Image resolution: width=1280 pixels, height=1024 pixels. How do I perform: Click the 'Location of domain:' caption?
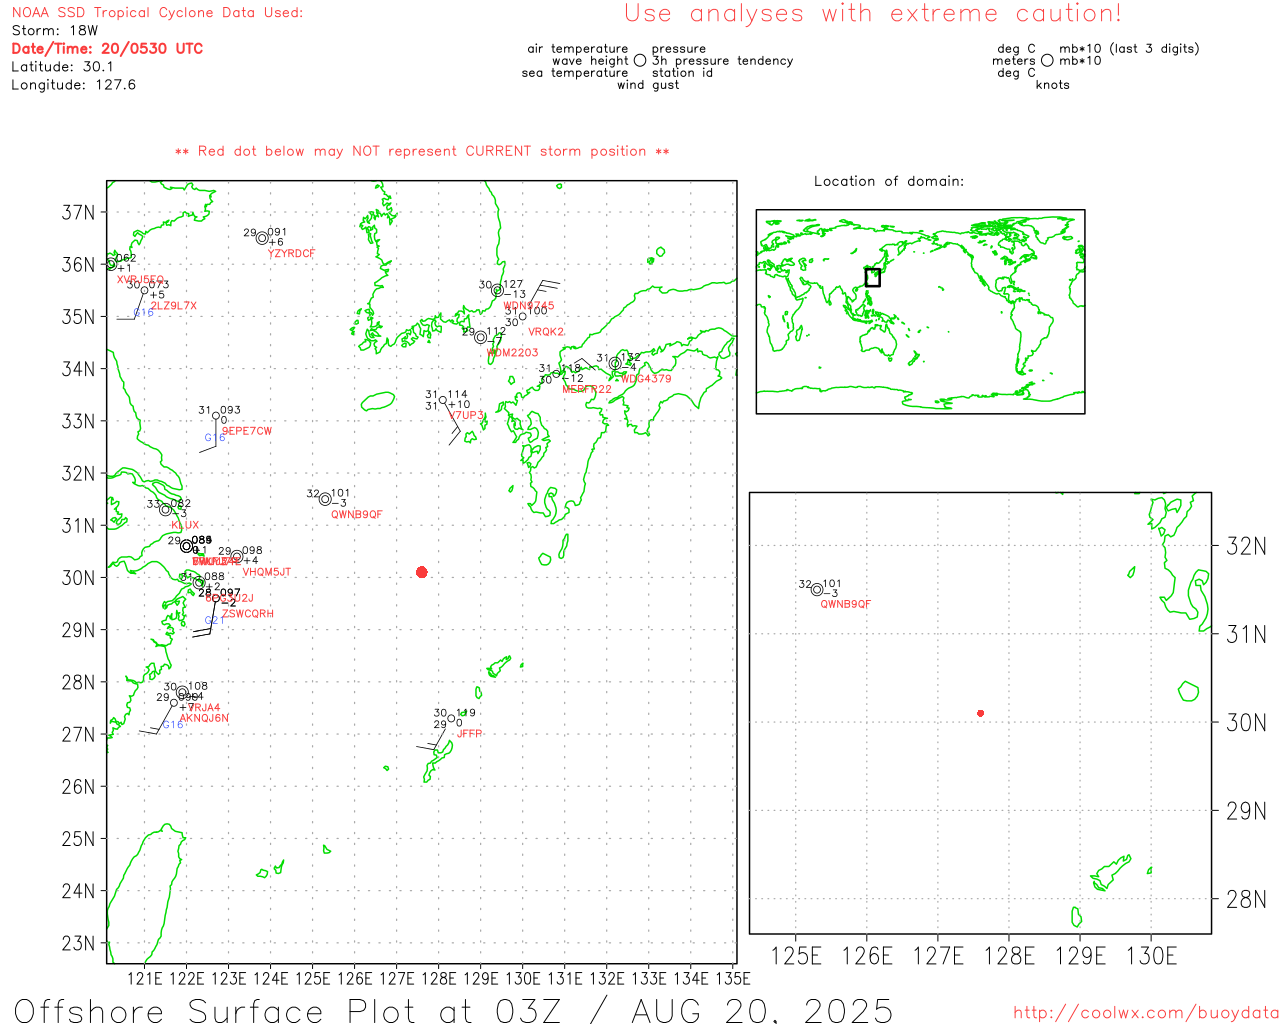(889, 181)
